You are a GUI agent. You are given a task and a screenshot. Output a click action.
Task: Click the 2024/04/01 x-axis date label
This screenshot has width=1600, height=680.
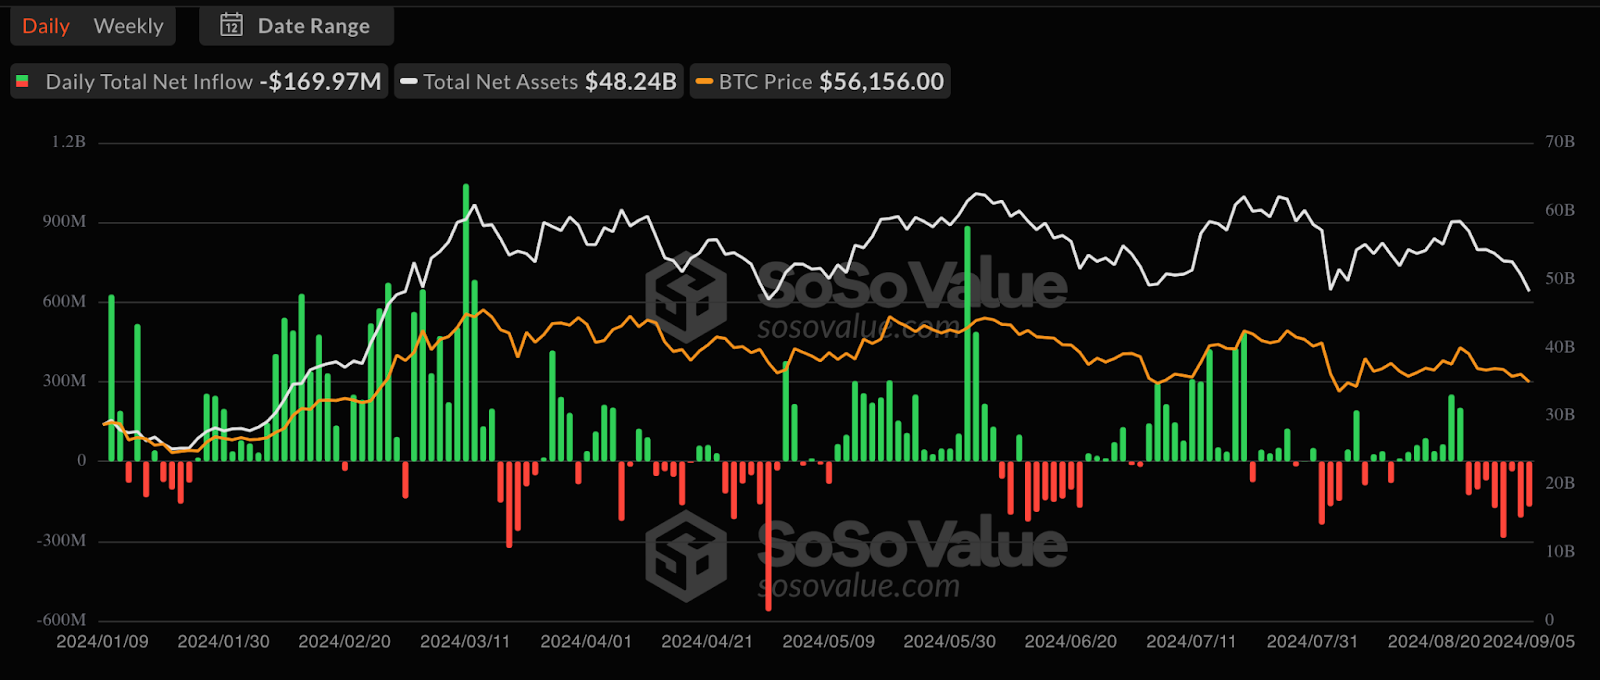click(x=586, y=642)
